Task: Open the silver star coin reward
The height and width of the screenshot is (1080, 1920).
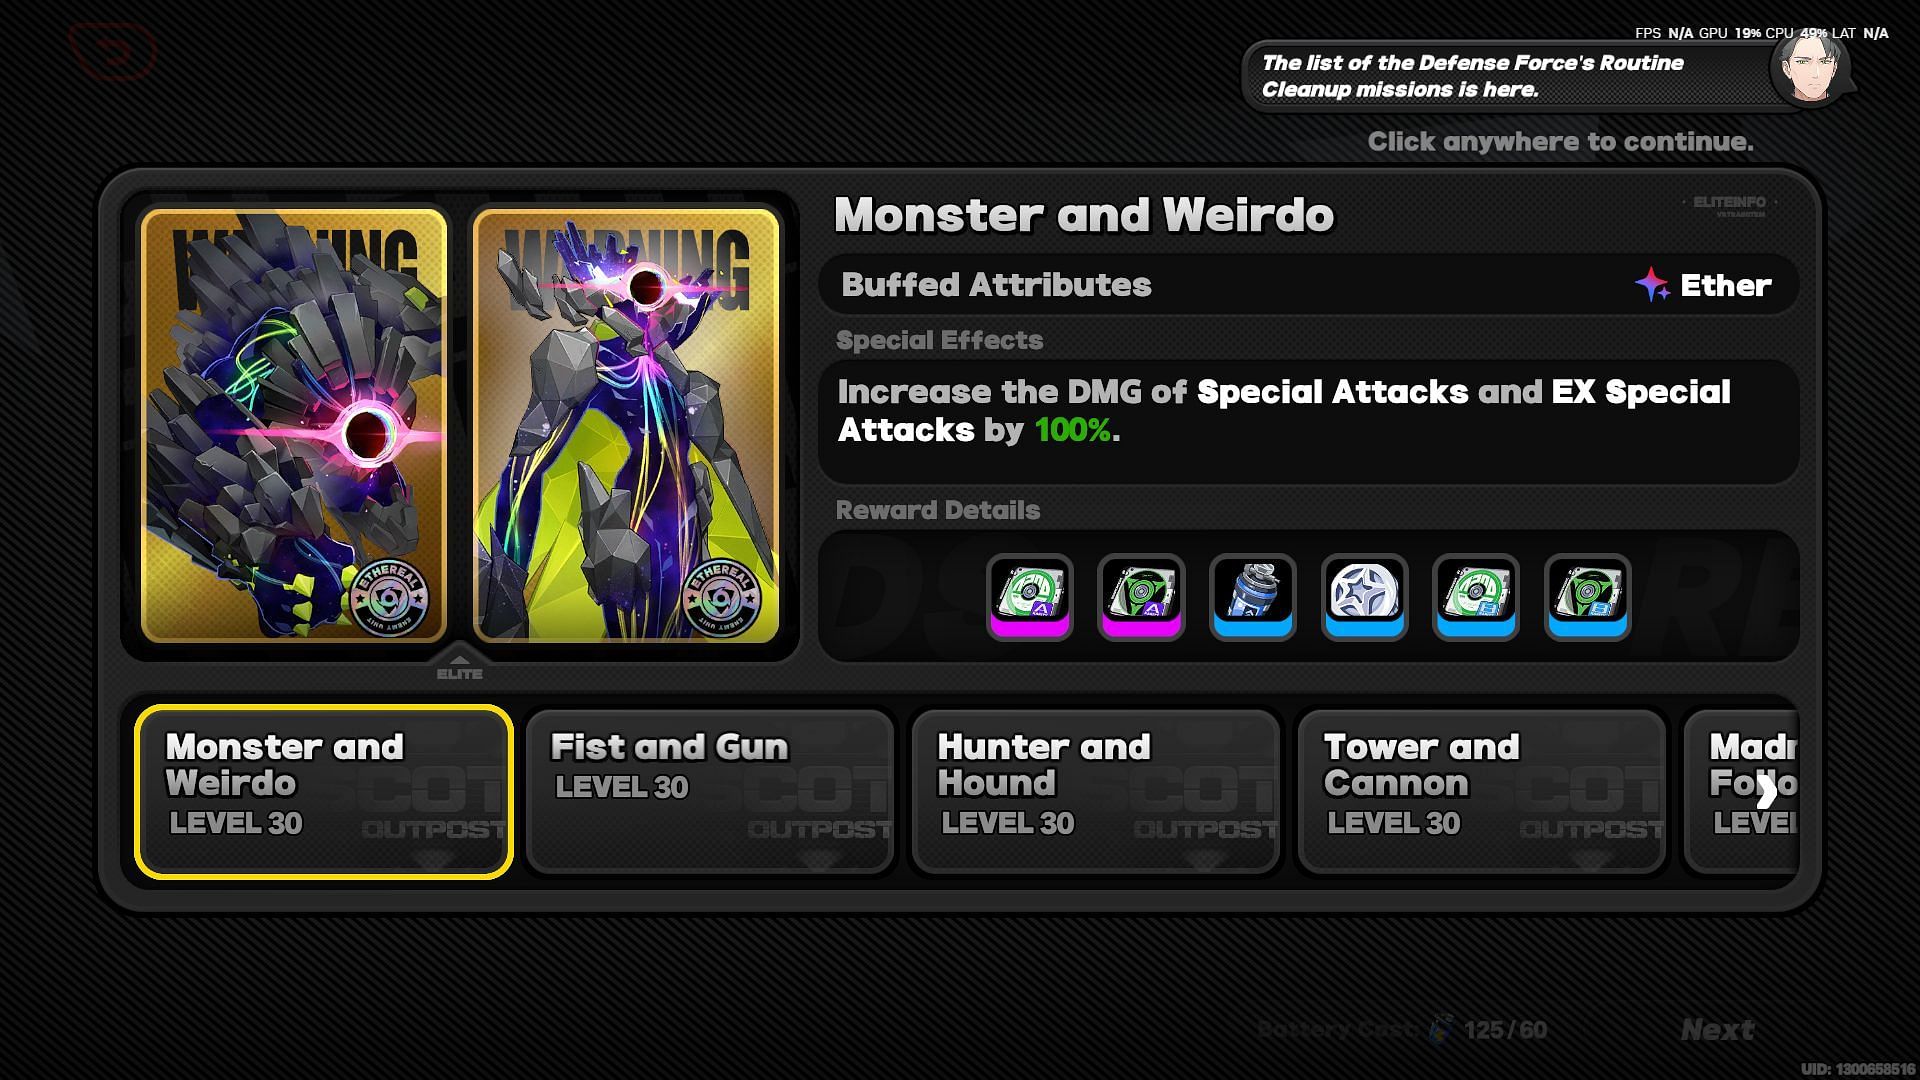Action: [x=1365, y=596]
